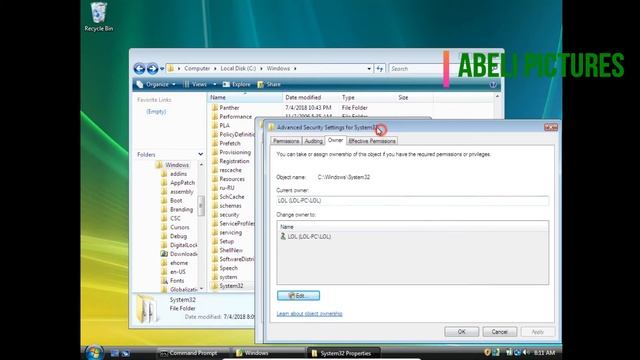
Task: Select Computer in the address breadcrumb
Action: click(197, 69)
